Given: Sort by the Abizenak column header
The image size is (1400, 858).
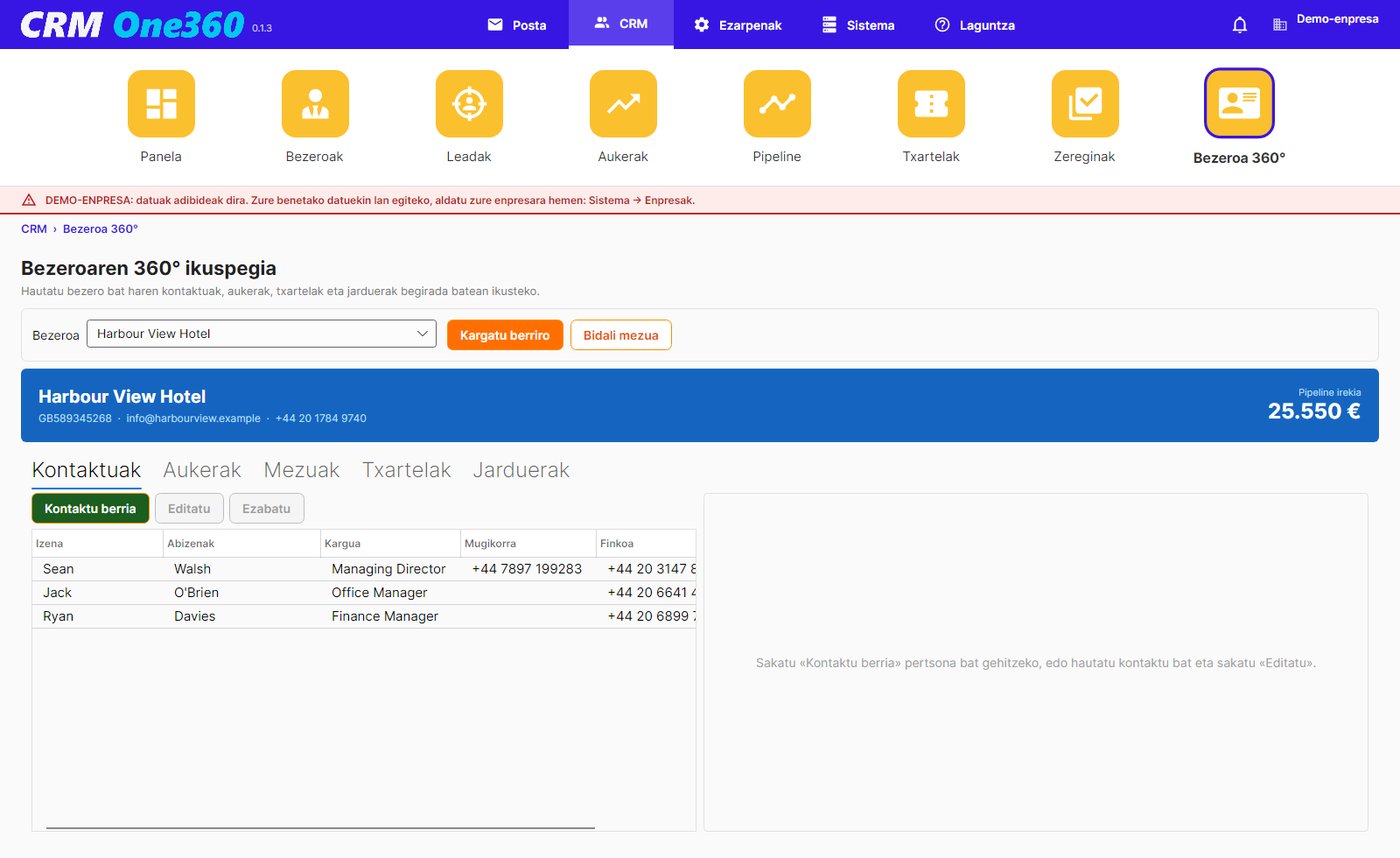Looking at the screenshot, I should click(x=242, y=543).
